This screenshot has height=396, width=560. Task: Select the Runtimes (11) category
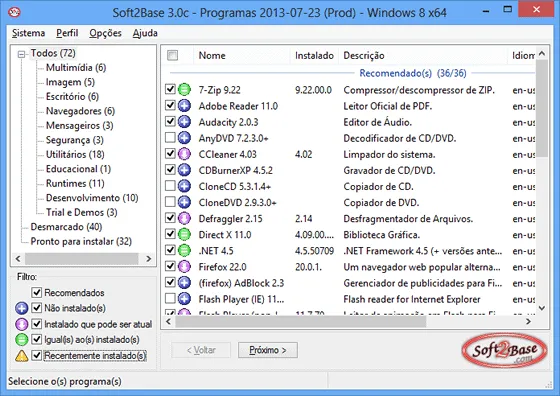[75, 184]
